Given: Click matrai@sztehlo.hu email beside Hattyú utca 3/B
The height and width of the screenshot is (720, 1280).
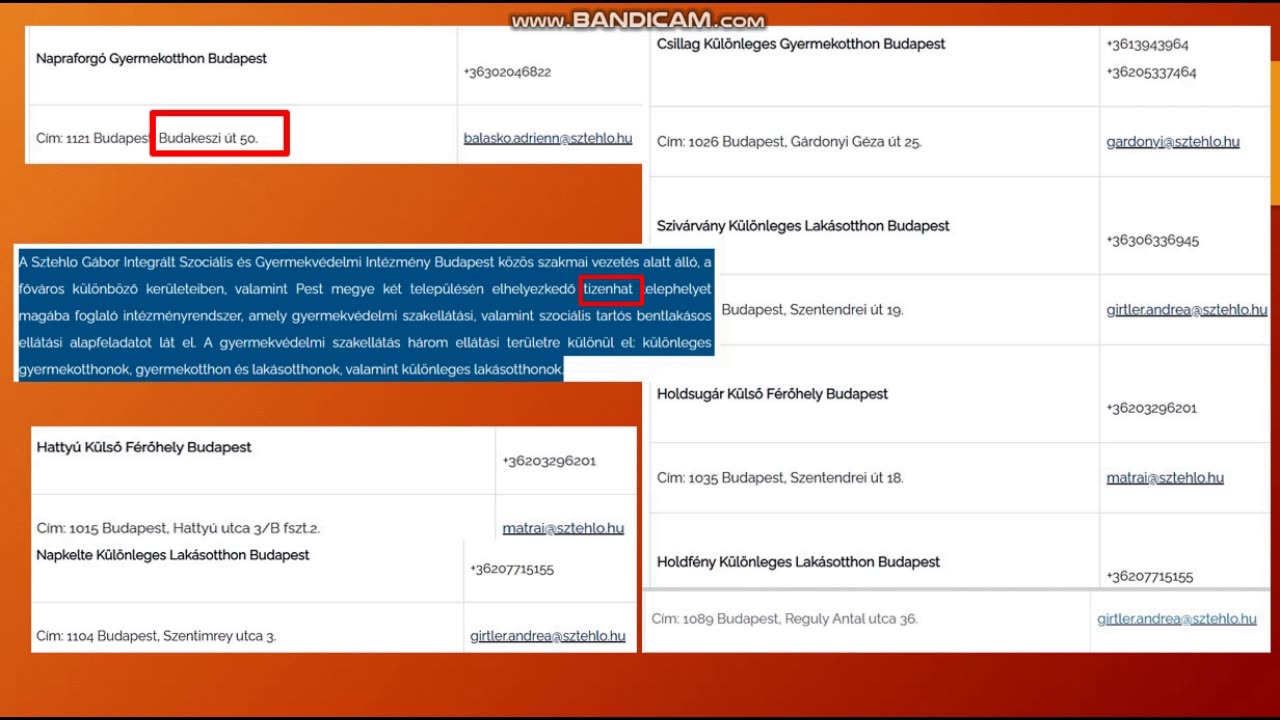Looking at the screenshot, I should [x=563, y=528].
